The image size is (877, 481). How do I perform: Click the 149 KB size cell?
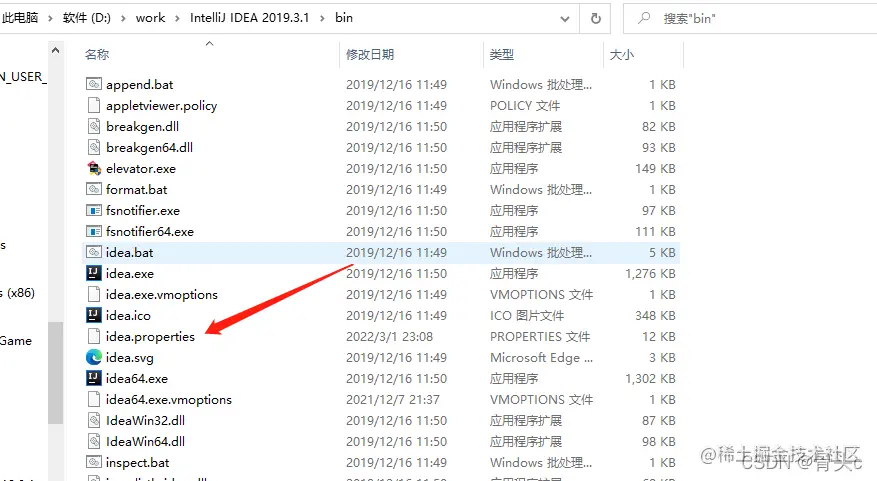(x=655, y=168)
